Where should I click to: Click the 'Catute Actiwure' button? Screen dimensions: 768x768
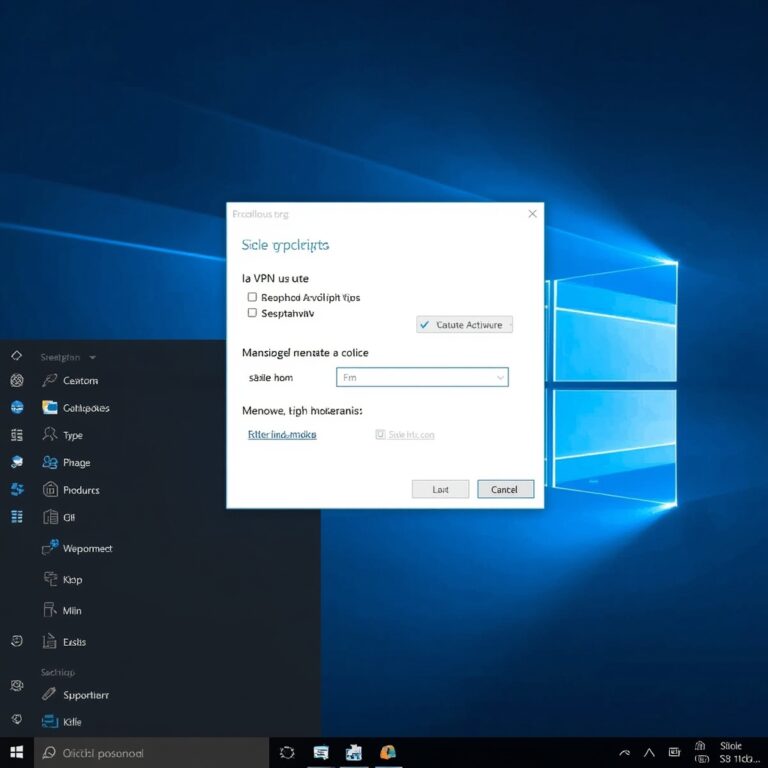click(464, 324)
